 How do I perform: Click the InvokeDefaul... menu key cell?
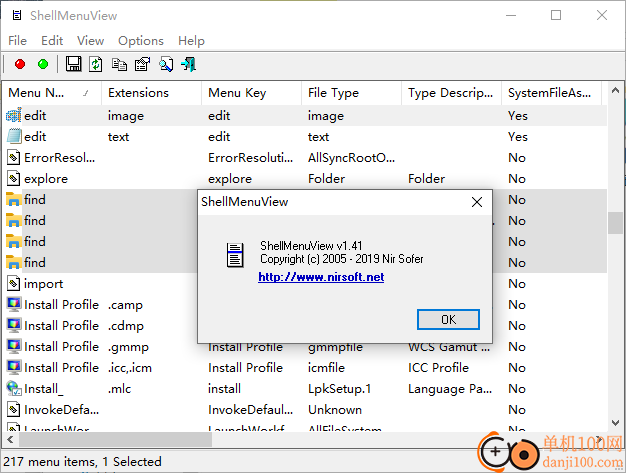[x=250, y=410]
